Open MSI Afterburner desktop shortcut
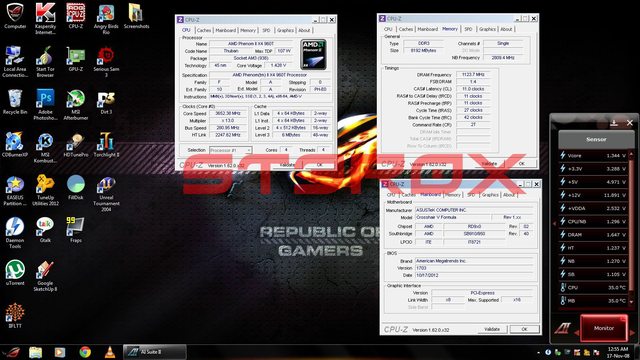This screenshot has width=640, height=360. (76, 104)
